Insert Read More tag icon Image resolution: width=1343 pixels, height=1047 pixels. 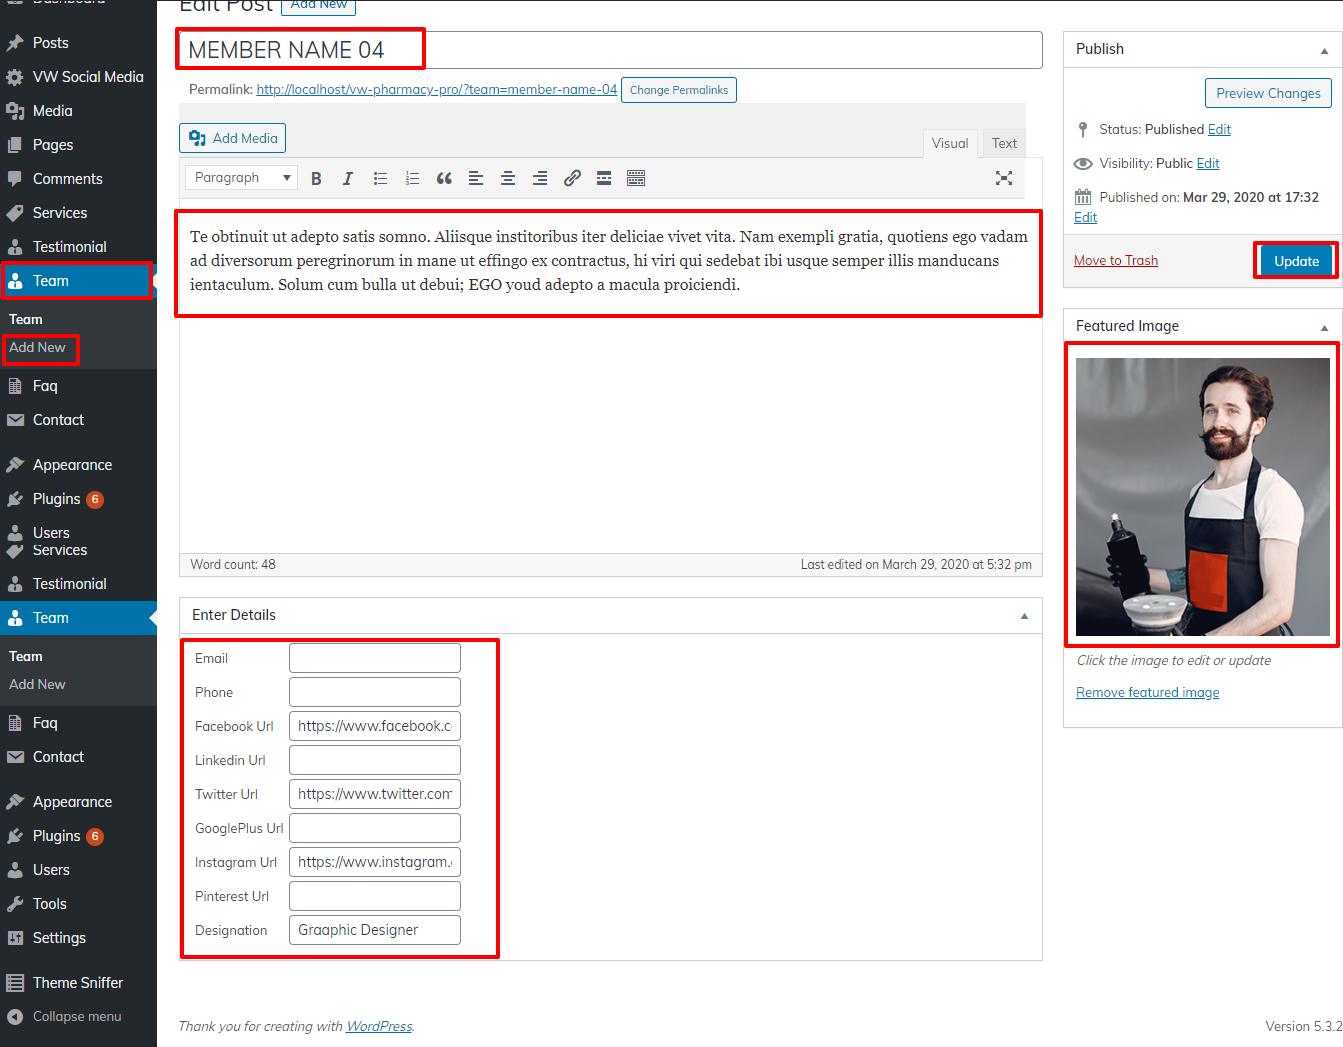point(604,178)
